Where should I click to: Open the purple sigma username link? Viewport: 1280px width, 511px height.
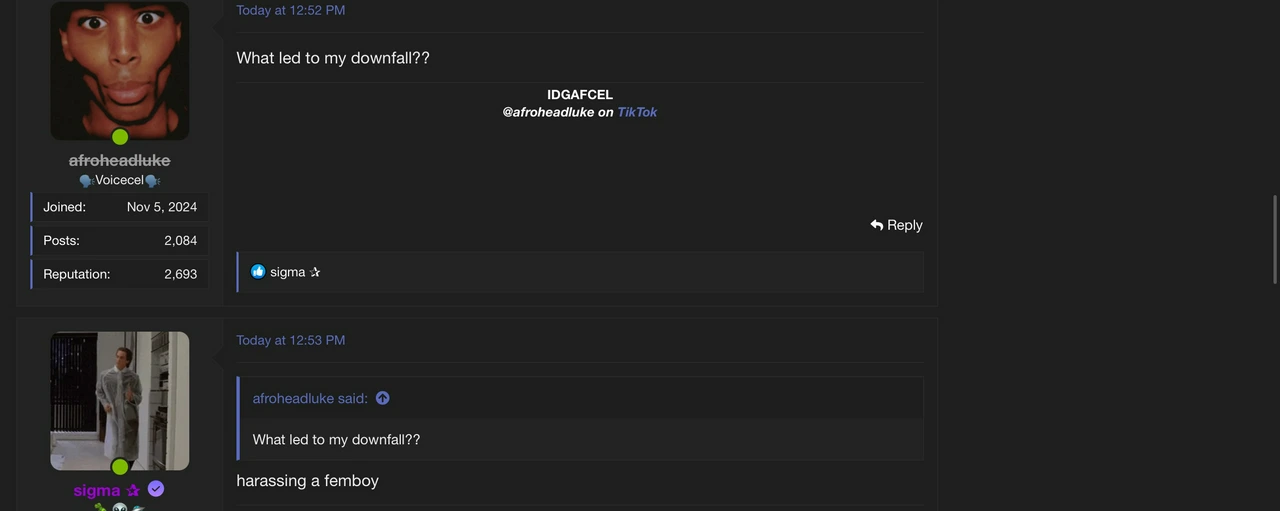point(96,490)
